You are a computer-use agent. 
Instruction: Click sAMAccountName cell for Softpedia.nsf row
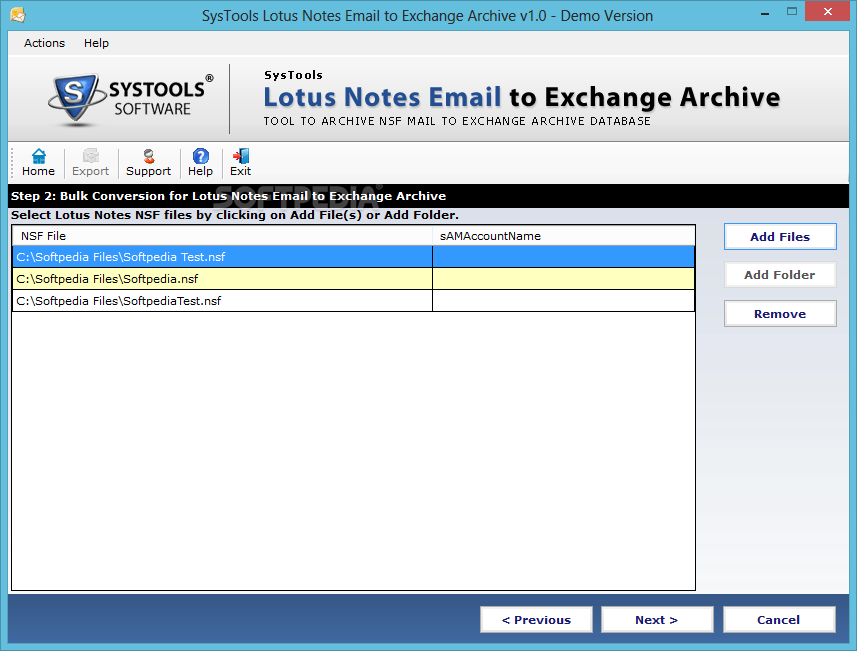click(x=563, y=279)
